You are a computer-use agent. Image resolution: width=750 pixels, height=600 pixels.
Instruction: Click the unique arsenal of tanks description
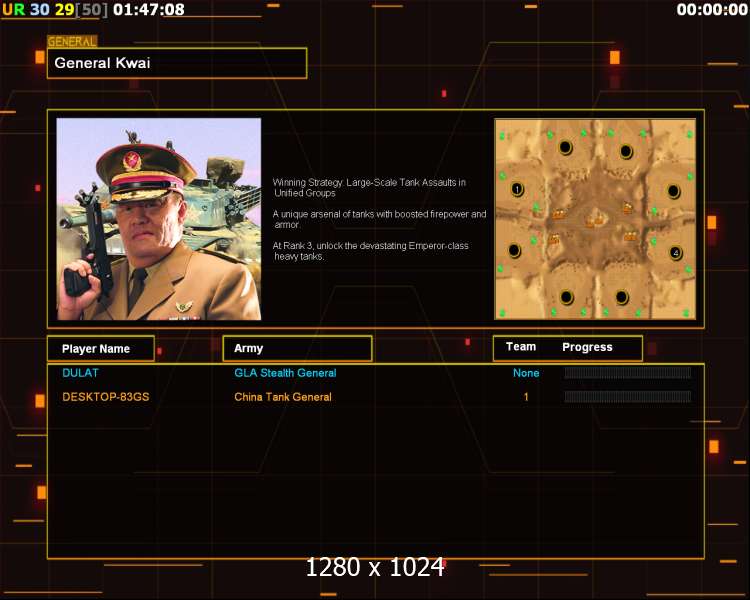coord(379,219)
